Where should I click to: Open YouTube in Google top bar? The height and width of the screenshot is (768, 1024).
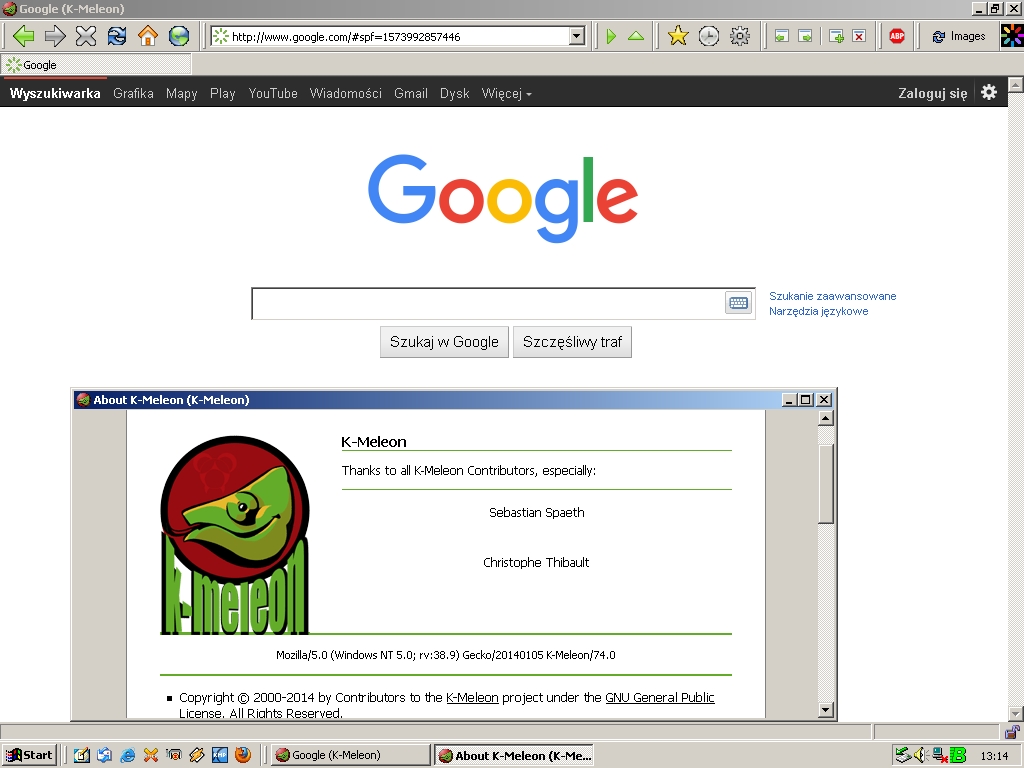273,93
